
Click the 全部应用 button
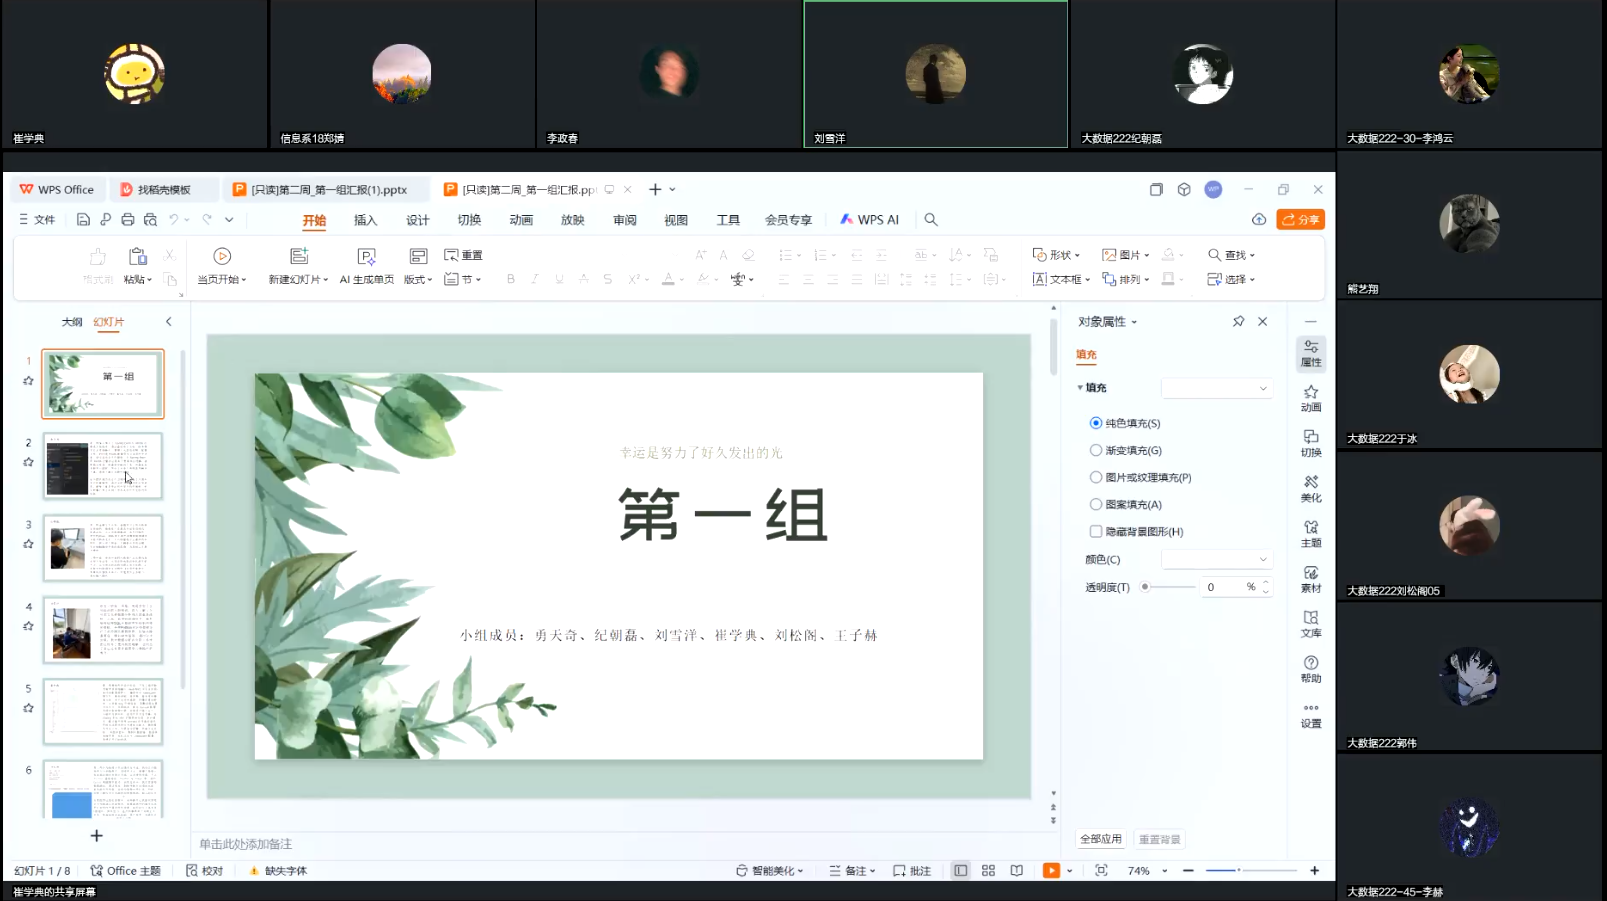pos(1100,840)
